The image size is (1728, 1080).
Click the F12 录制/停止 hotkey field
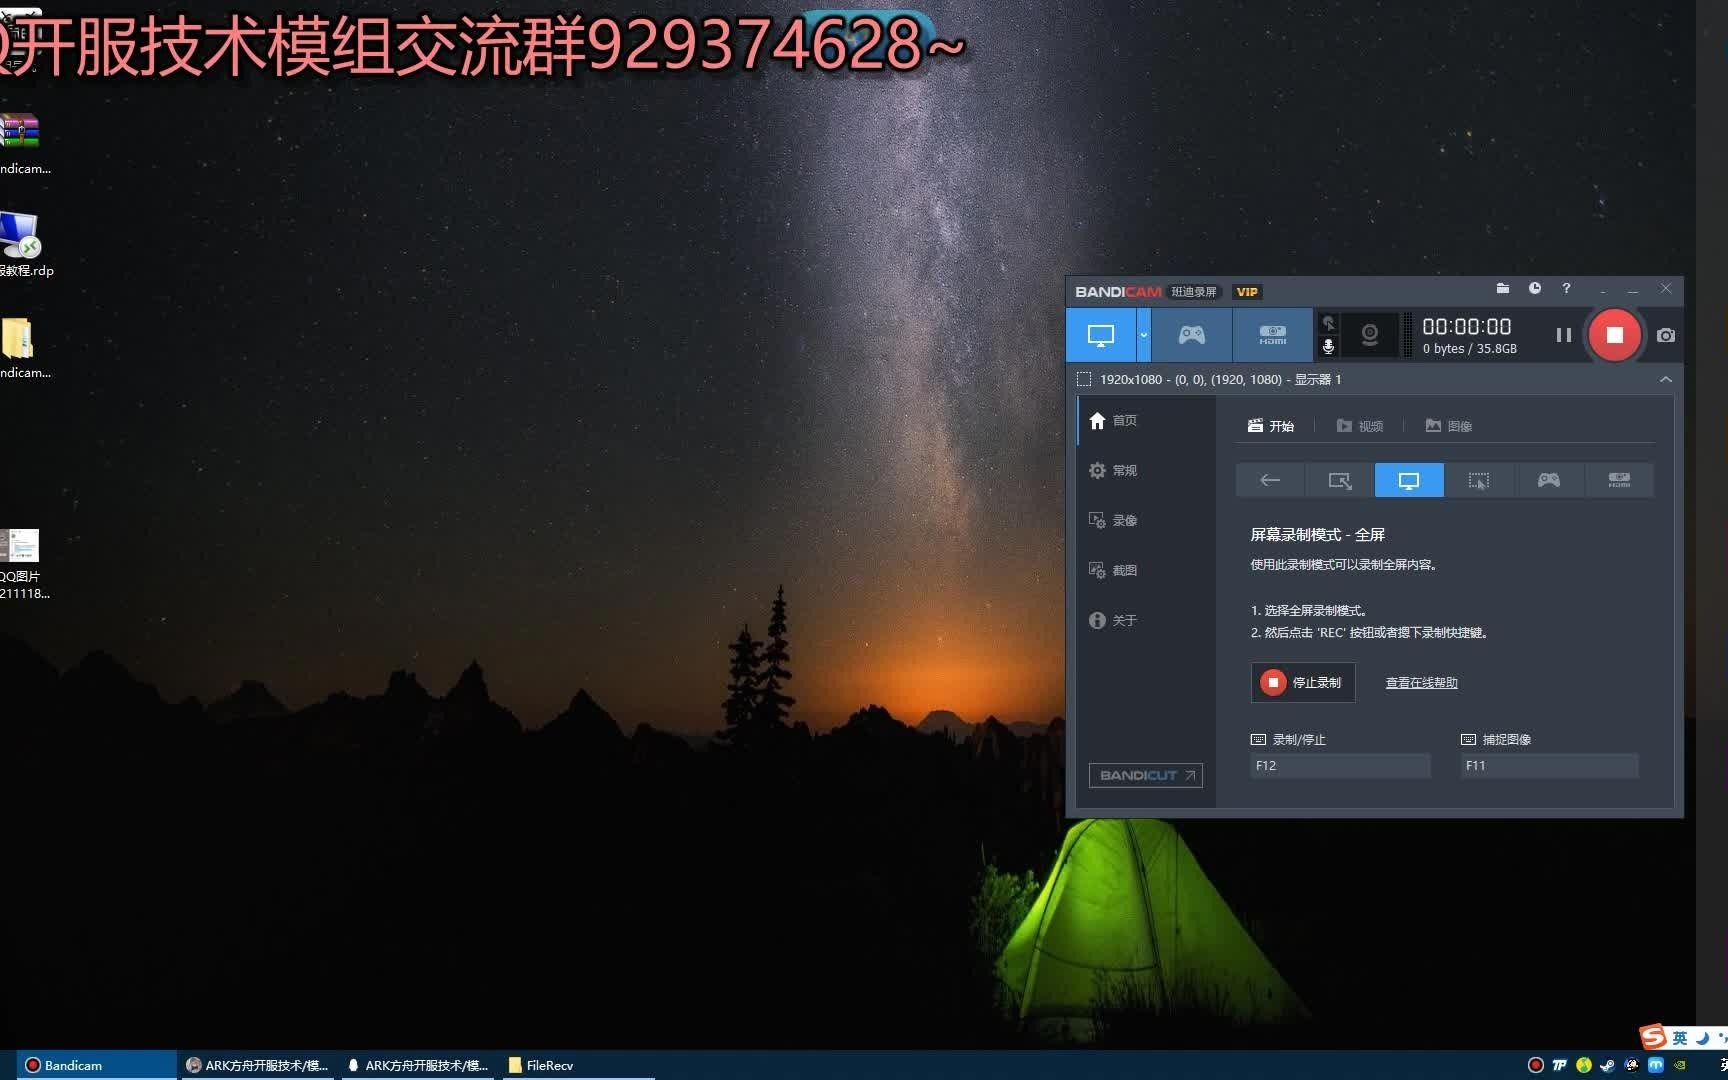coord(1339,765)
